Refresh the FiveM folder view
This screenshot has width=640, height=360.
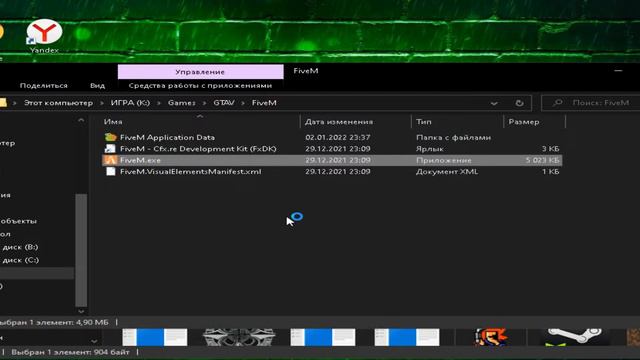click(x=519, y=103)
